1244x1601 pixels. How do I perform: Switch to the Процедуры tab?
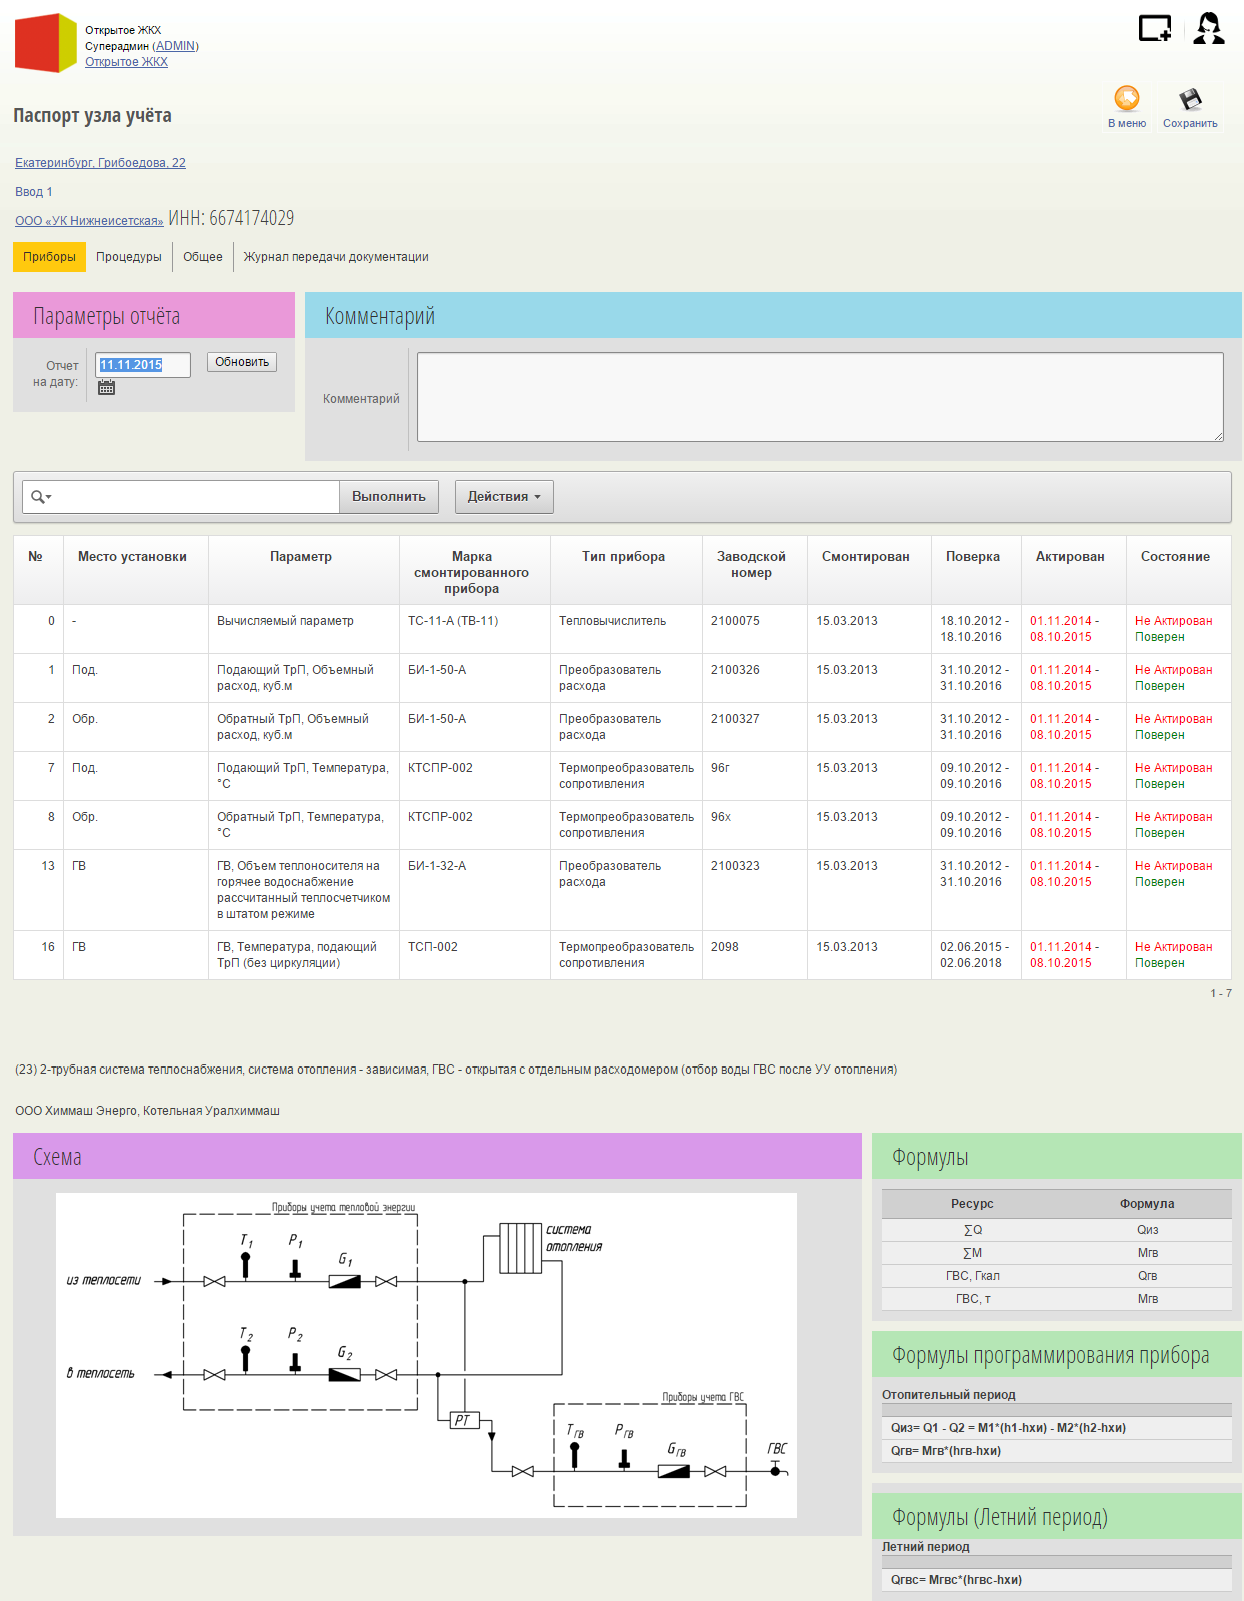coord(129,257)
